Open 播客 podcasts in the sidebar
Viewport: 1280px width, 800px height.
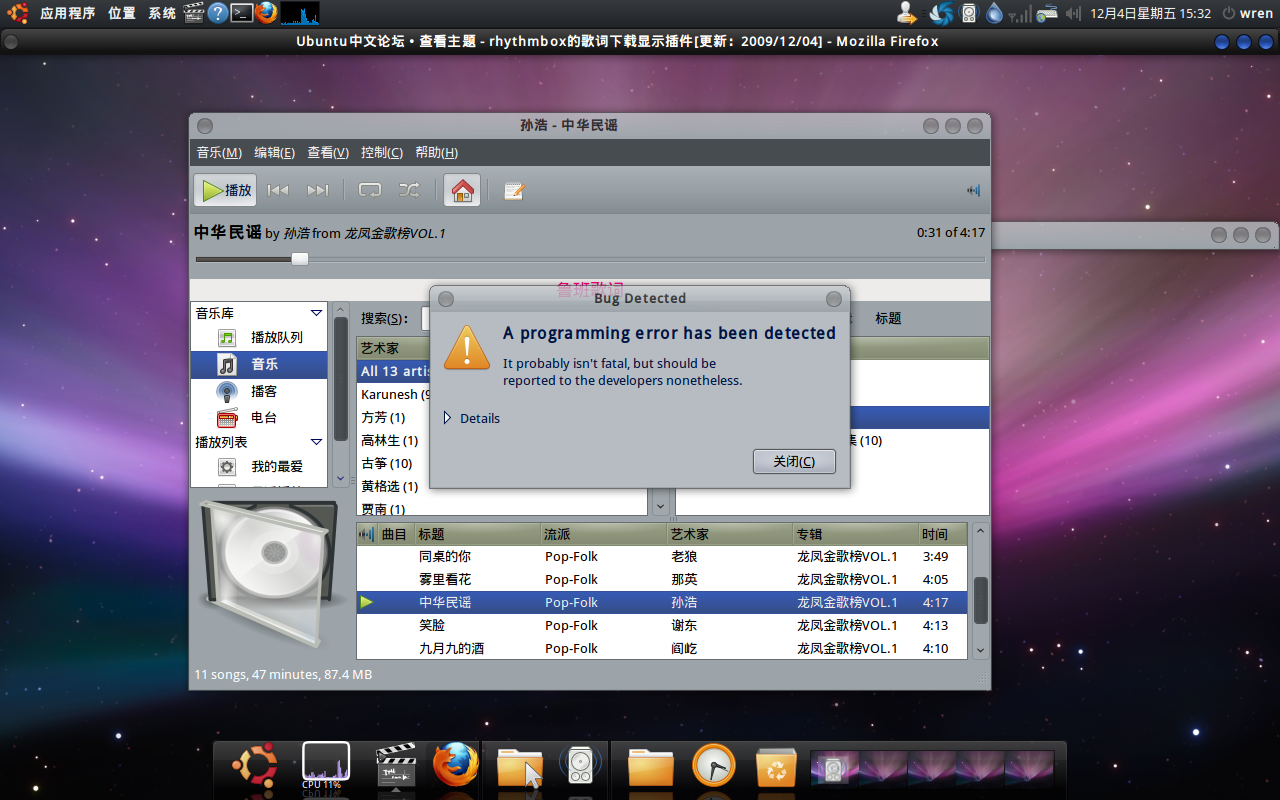(x=259, y=391)
